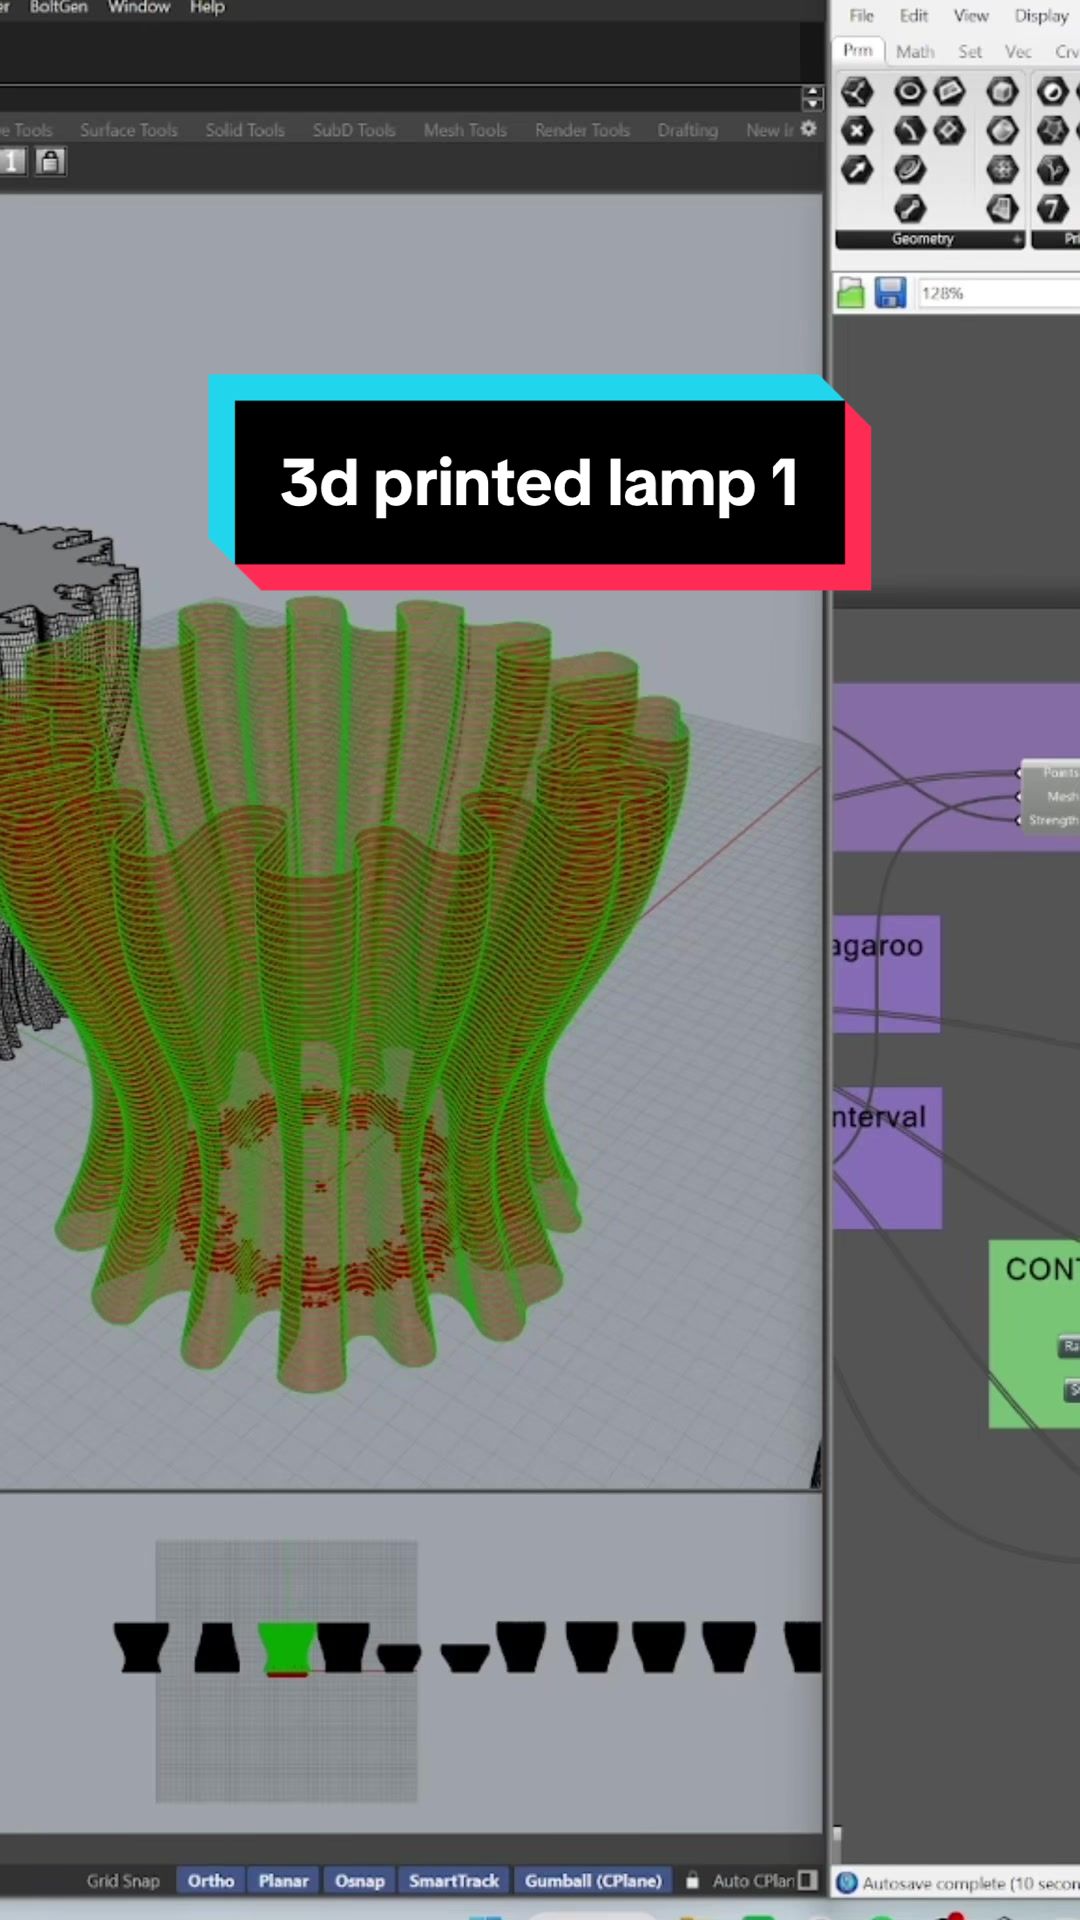1080x1920 pixels.
Task: Open the 128% zoom combo box
Action: click(x=998, y=293)
